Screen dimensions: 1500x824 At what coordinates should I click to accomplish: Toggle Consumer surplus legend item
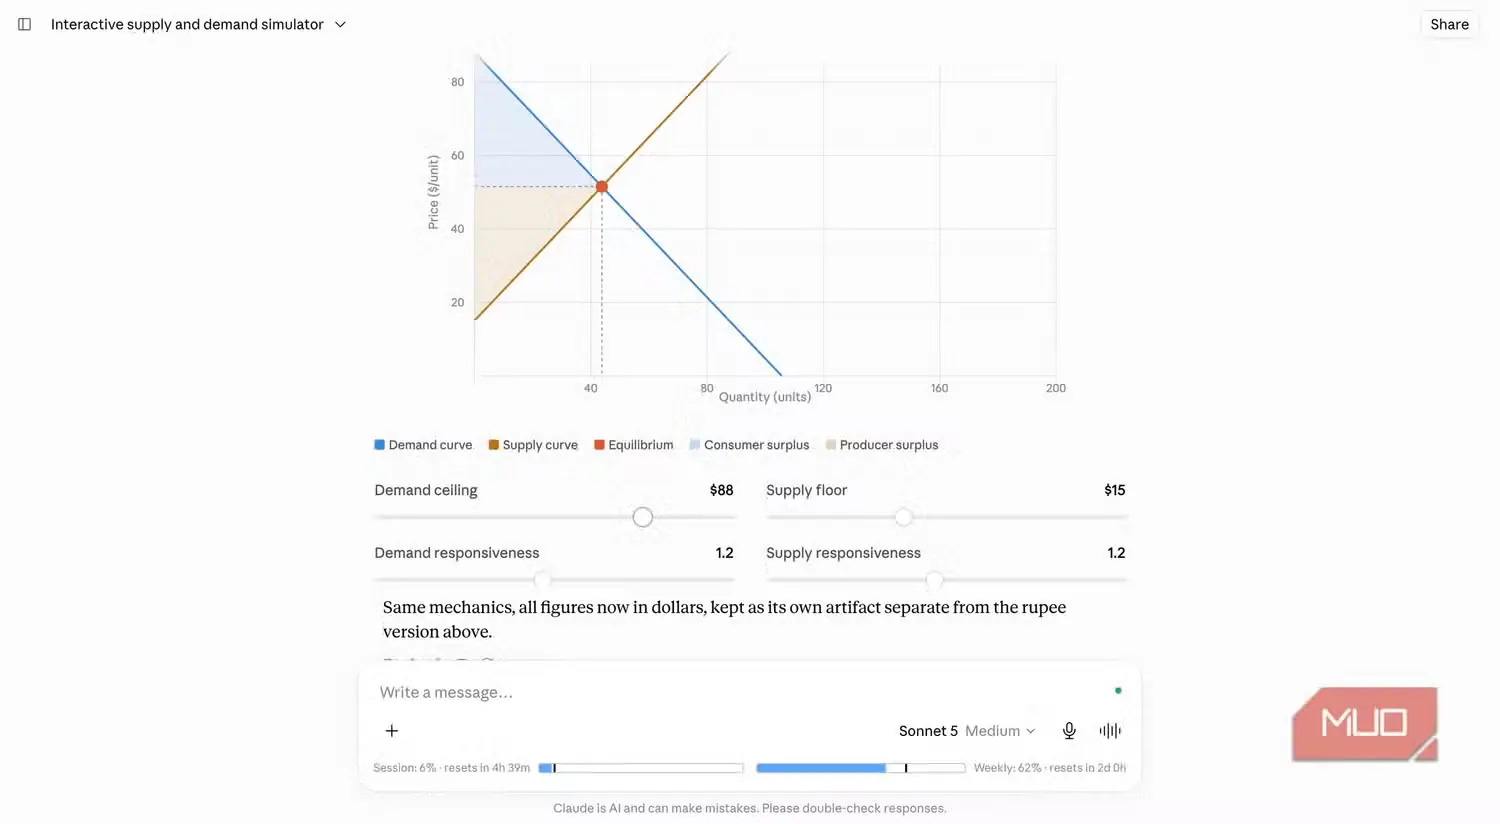tap(749, 445)
